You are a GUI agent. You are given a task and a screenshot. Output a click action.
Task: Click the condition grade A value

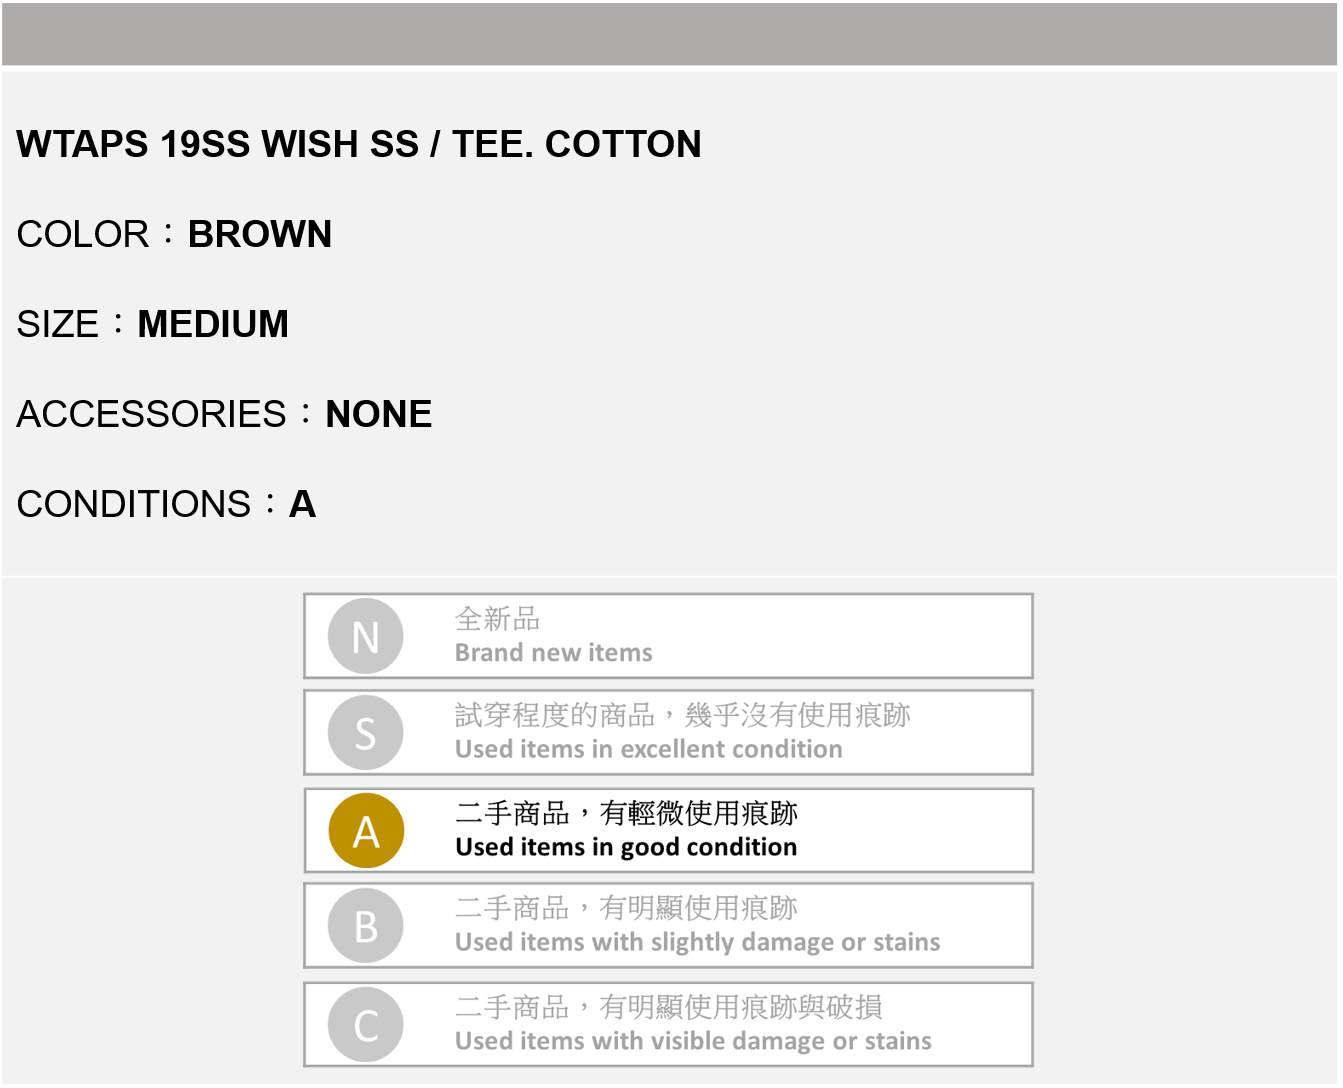(302, 504)
